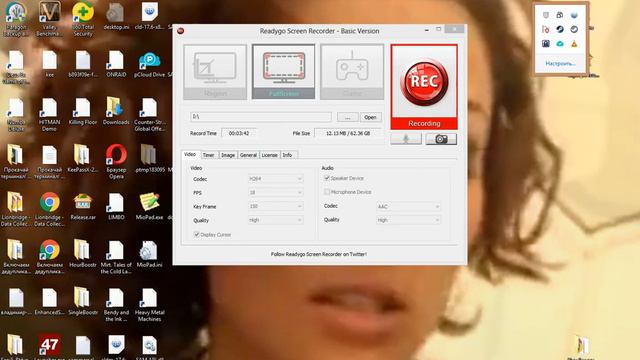Screen dimensions: 640x360
Task: Switch to the Video tab
Action: [190, 154]
